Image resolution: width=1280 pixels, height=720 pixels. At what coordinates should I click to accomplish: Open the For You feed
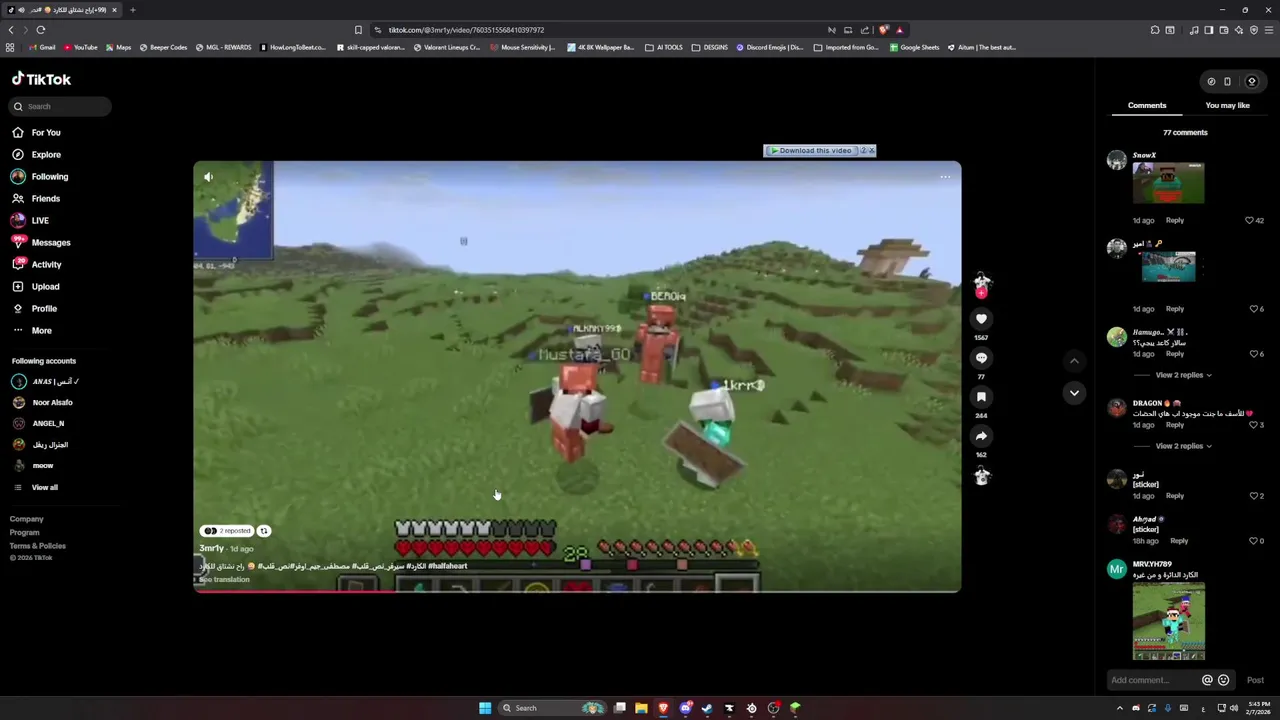pos(46,132)
